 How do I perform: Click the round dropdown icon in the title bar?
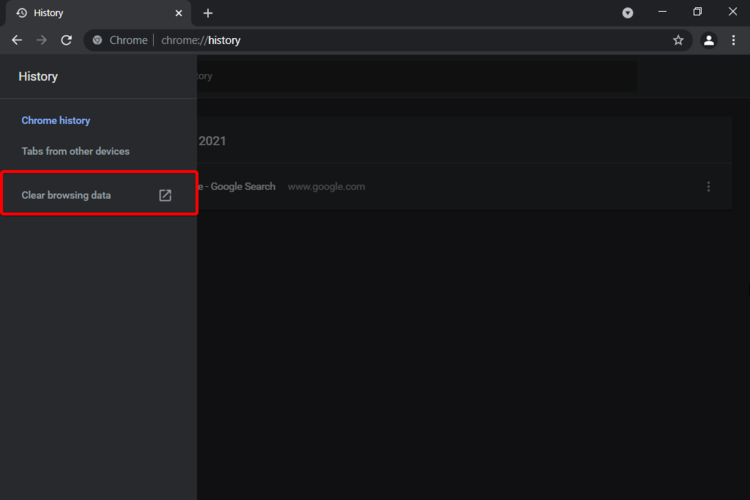point(628,13)
